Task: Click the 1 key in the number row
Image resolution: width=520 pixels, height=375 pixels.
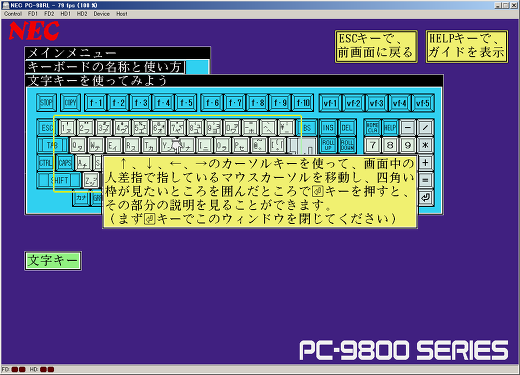Action: [x=67, y=128]
